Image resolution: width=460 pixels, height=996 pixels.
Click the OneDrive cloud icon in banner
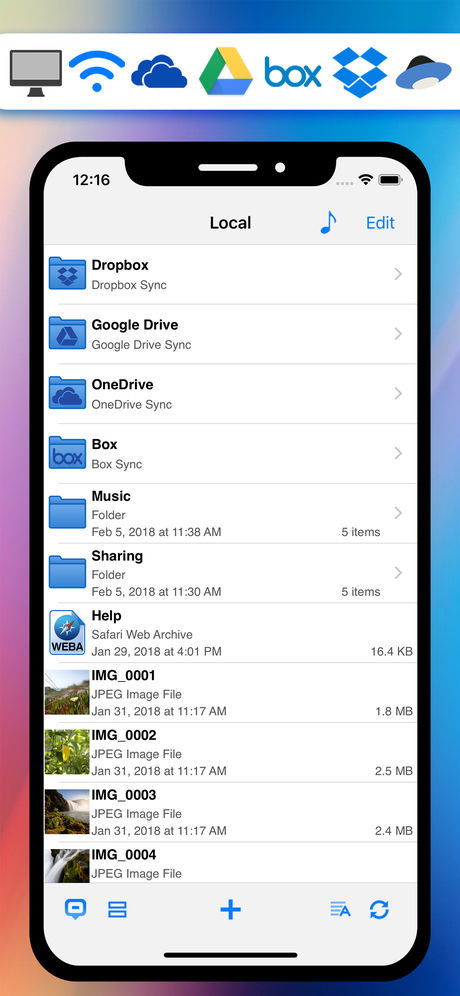[159, 72]
